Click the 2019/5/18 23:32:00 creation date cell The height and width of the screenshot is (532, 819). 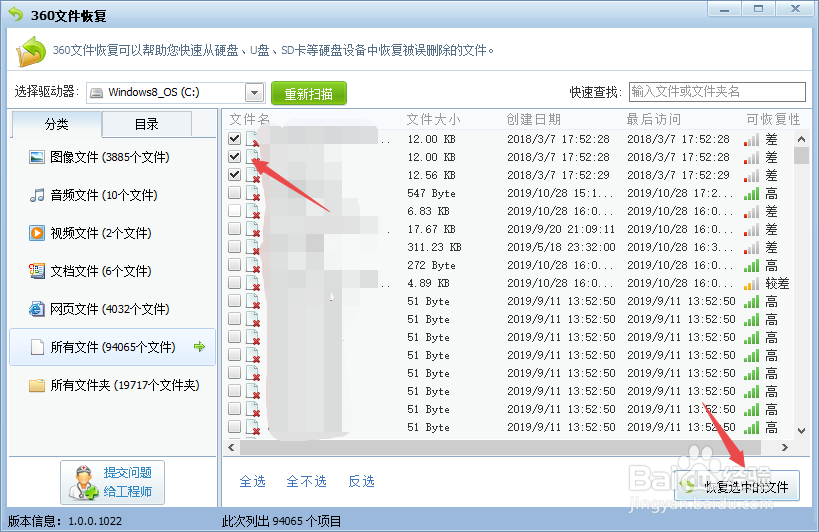561,247
